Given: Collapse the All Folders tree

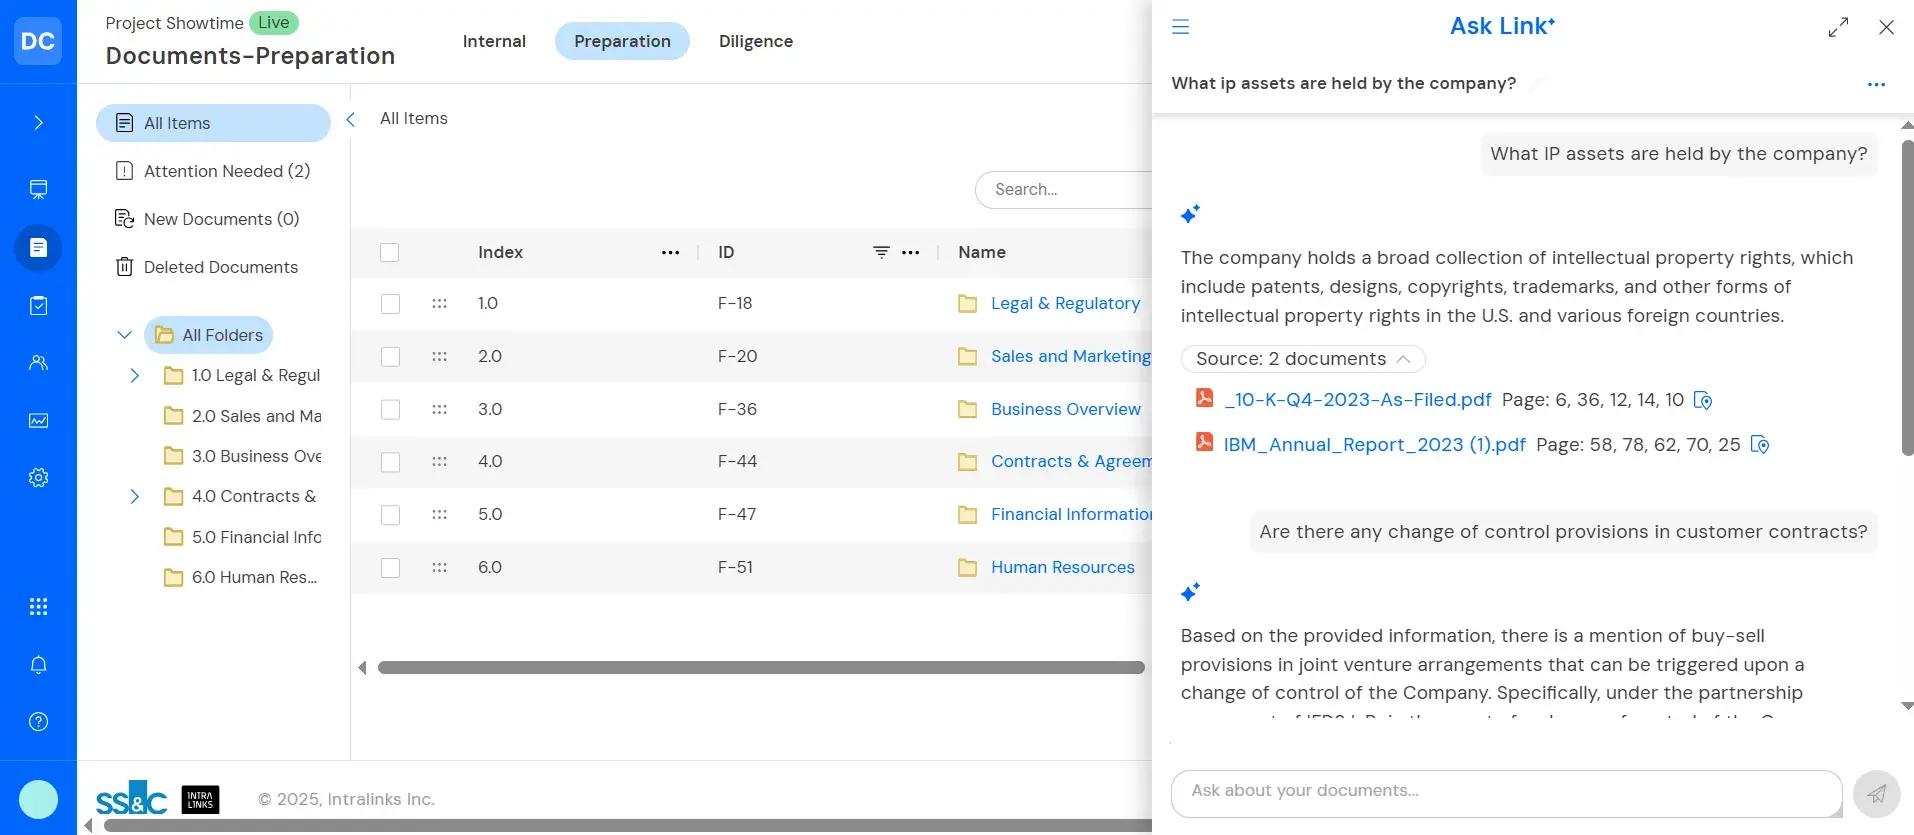Looking at the screenshot, I should point(124,335).
